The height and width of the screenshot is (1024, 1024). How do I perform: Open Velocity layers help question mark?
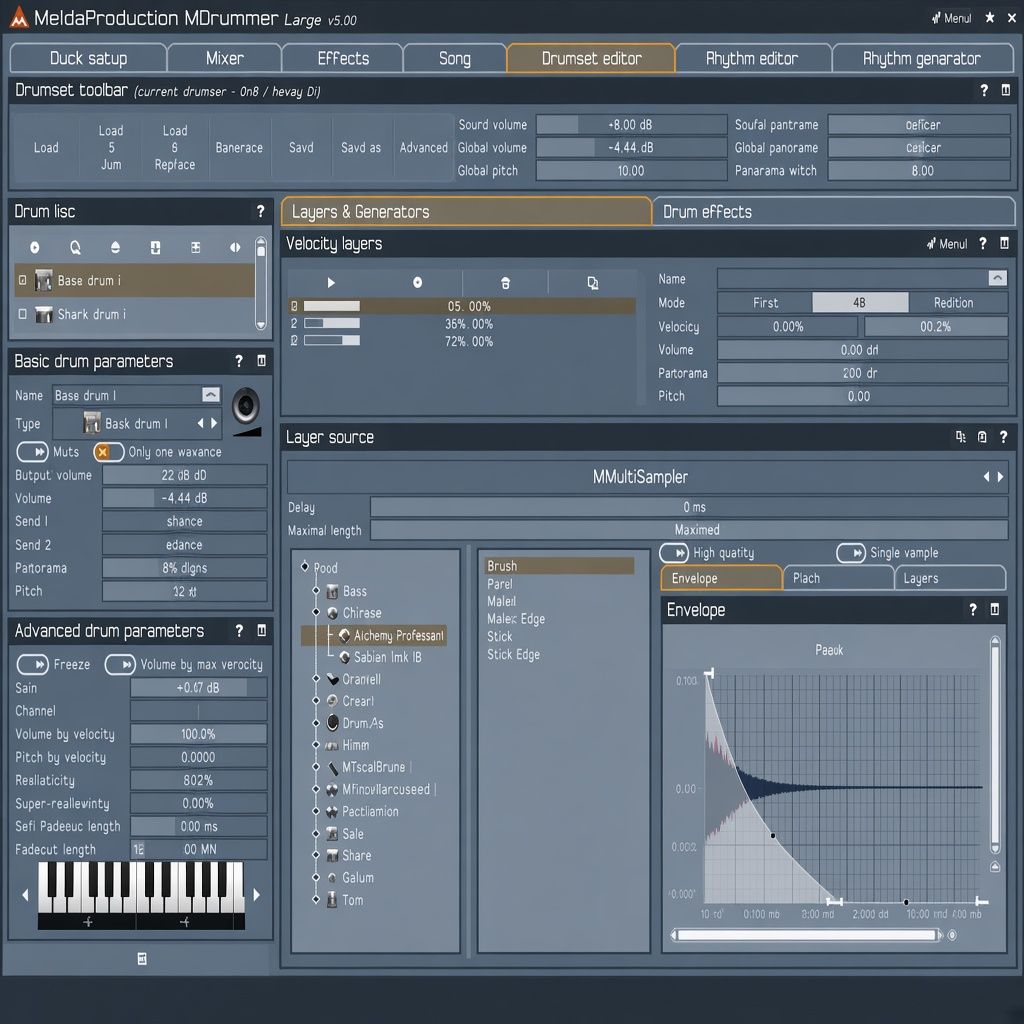[x=983, y=244]
